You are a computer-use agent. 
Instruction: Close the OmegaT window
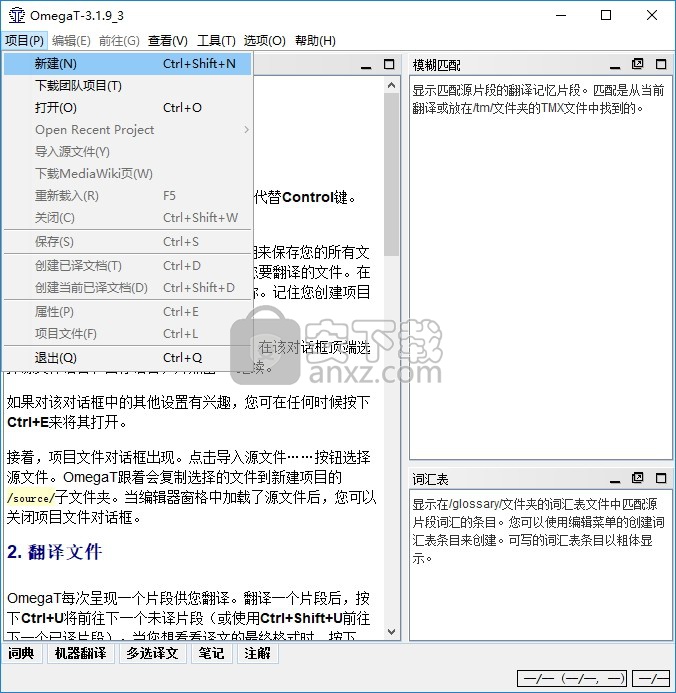coord(652,15)
